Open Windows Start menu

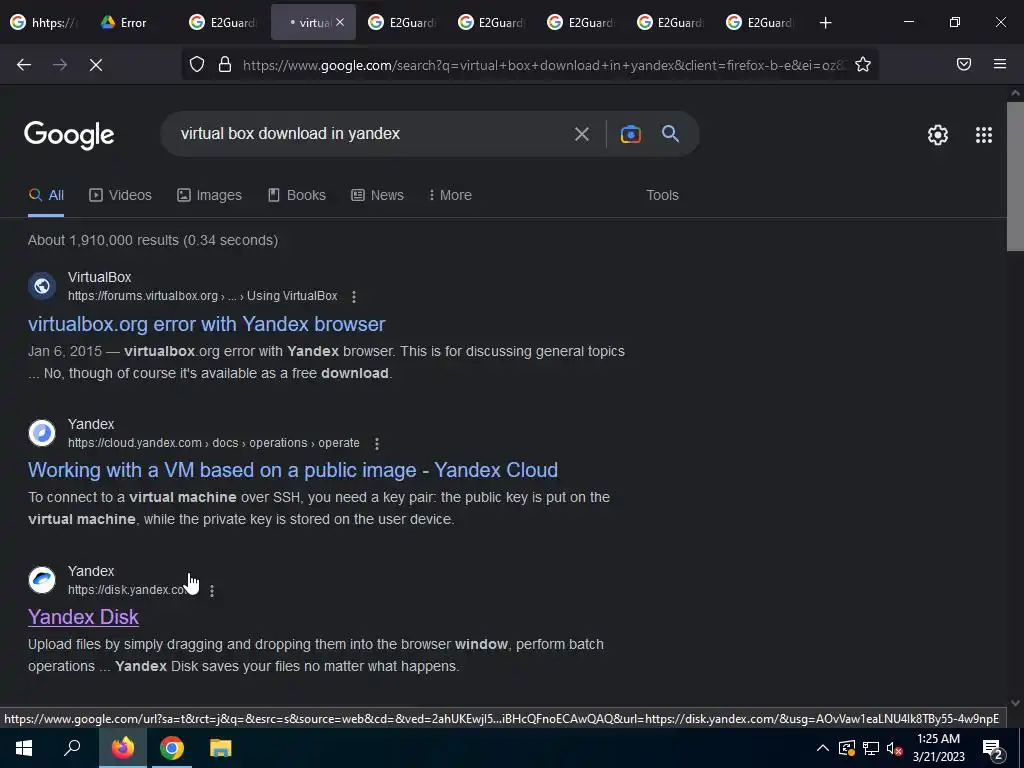[24, 748]
